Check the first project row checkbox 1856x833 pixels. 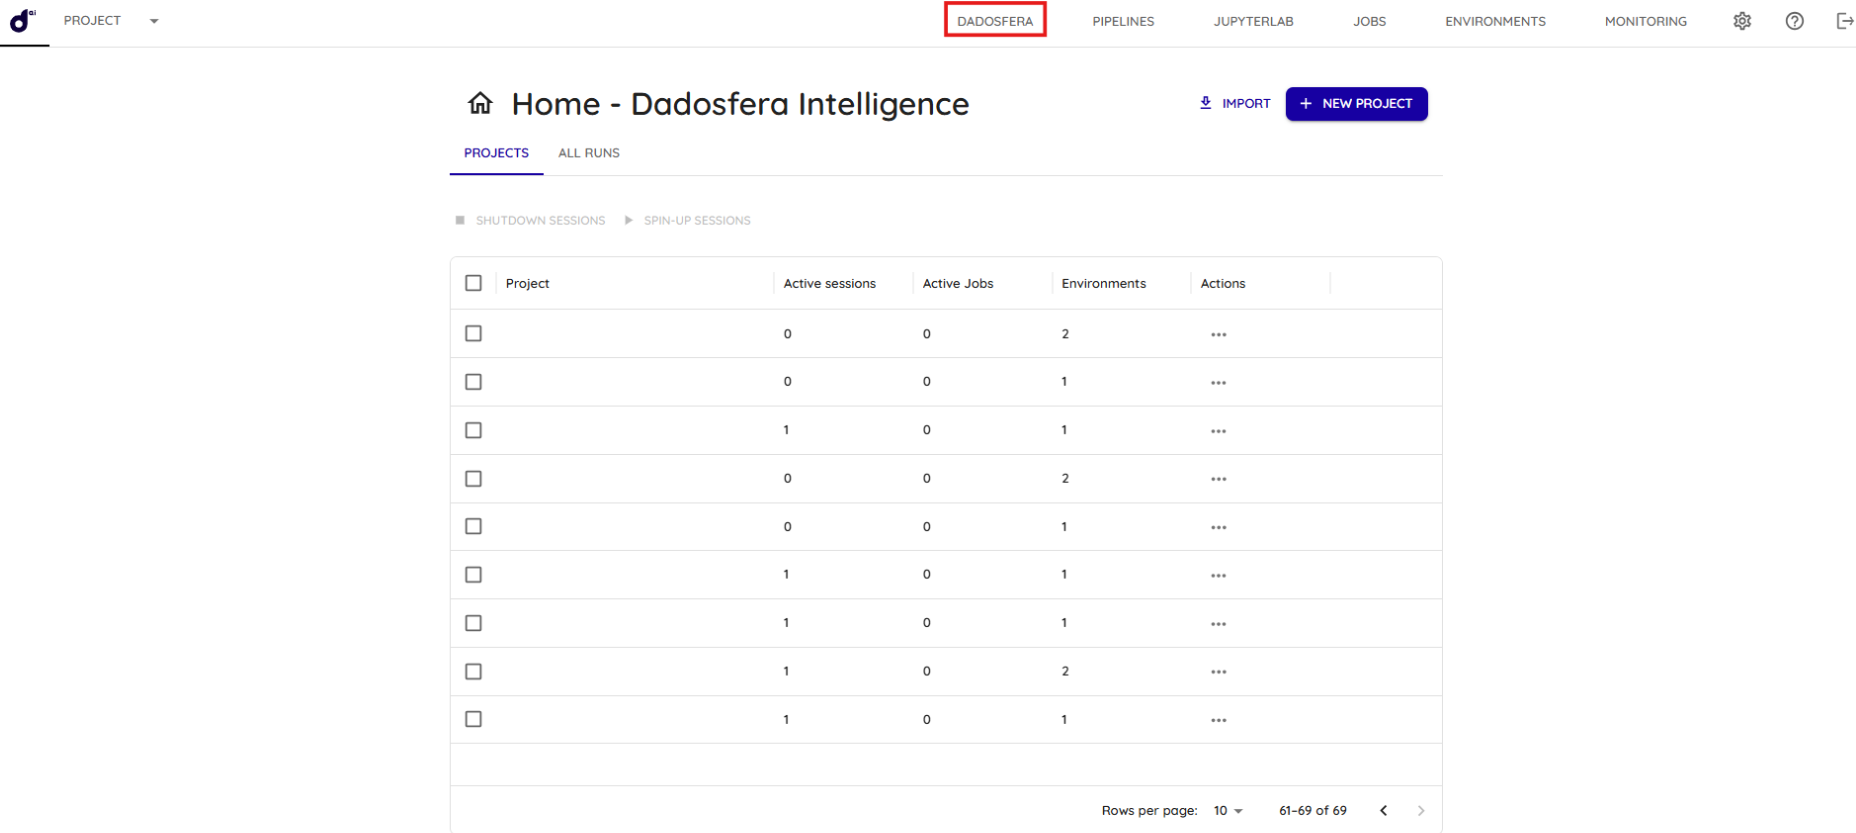[474, 333]
